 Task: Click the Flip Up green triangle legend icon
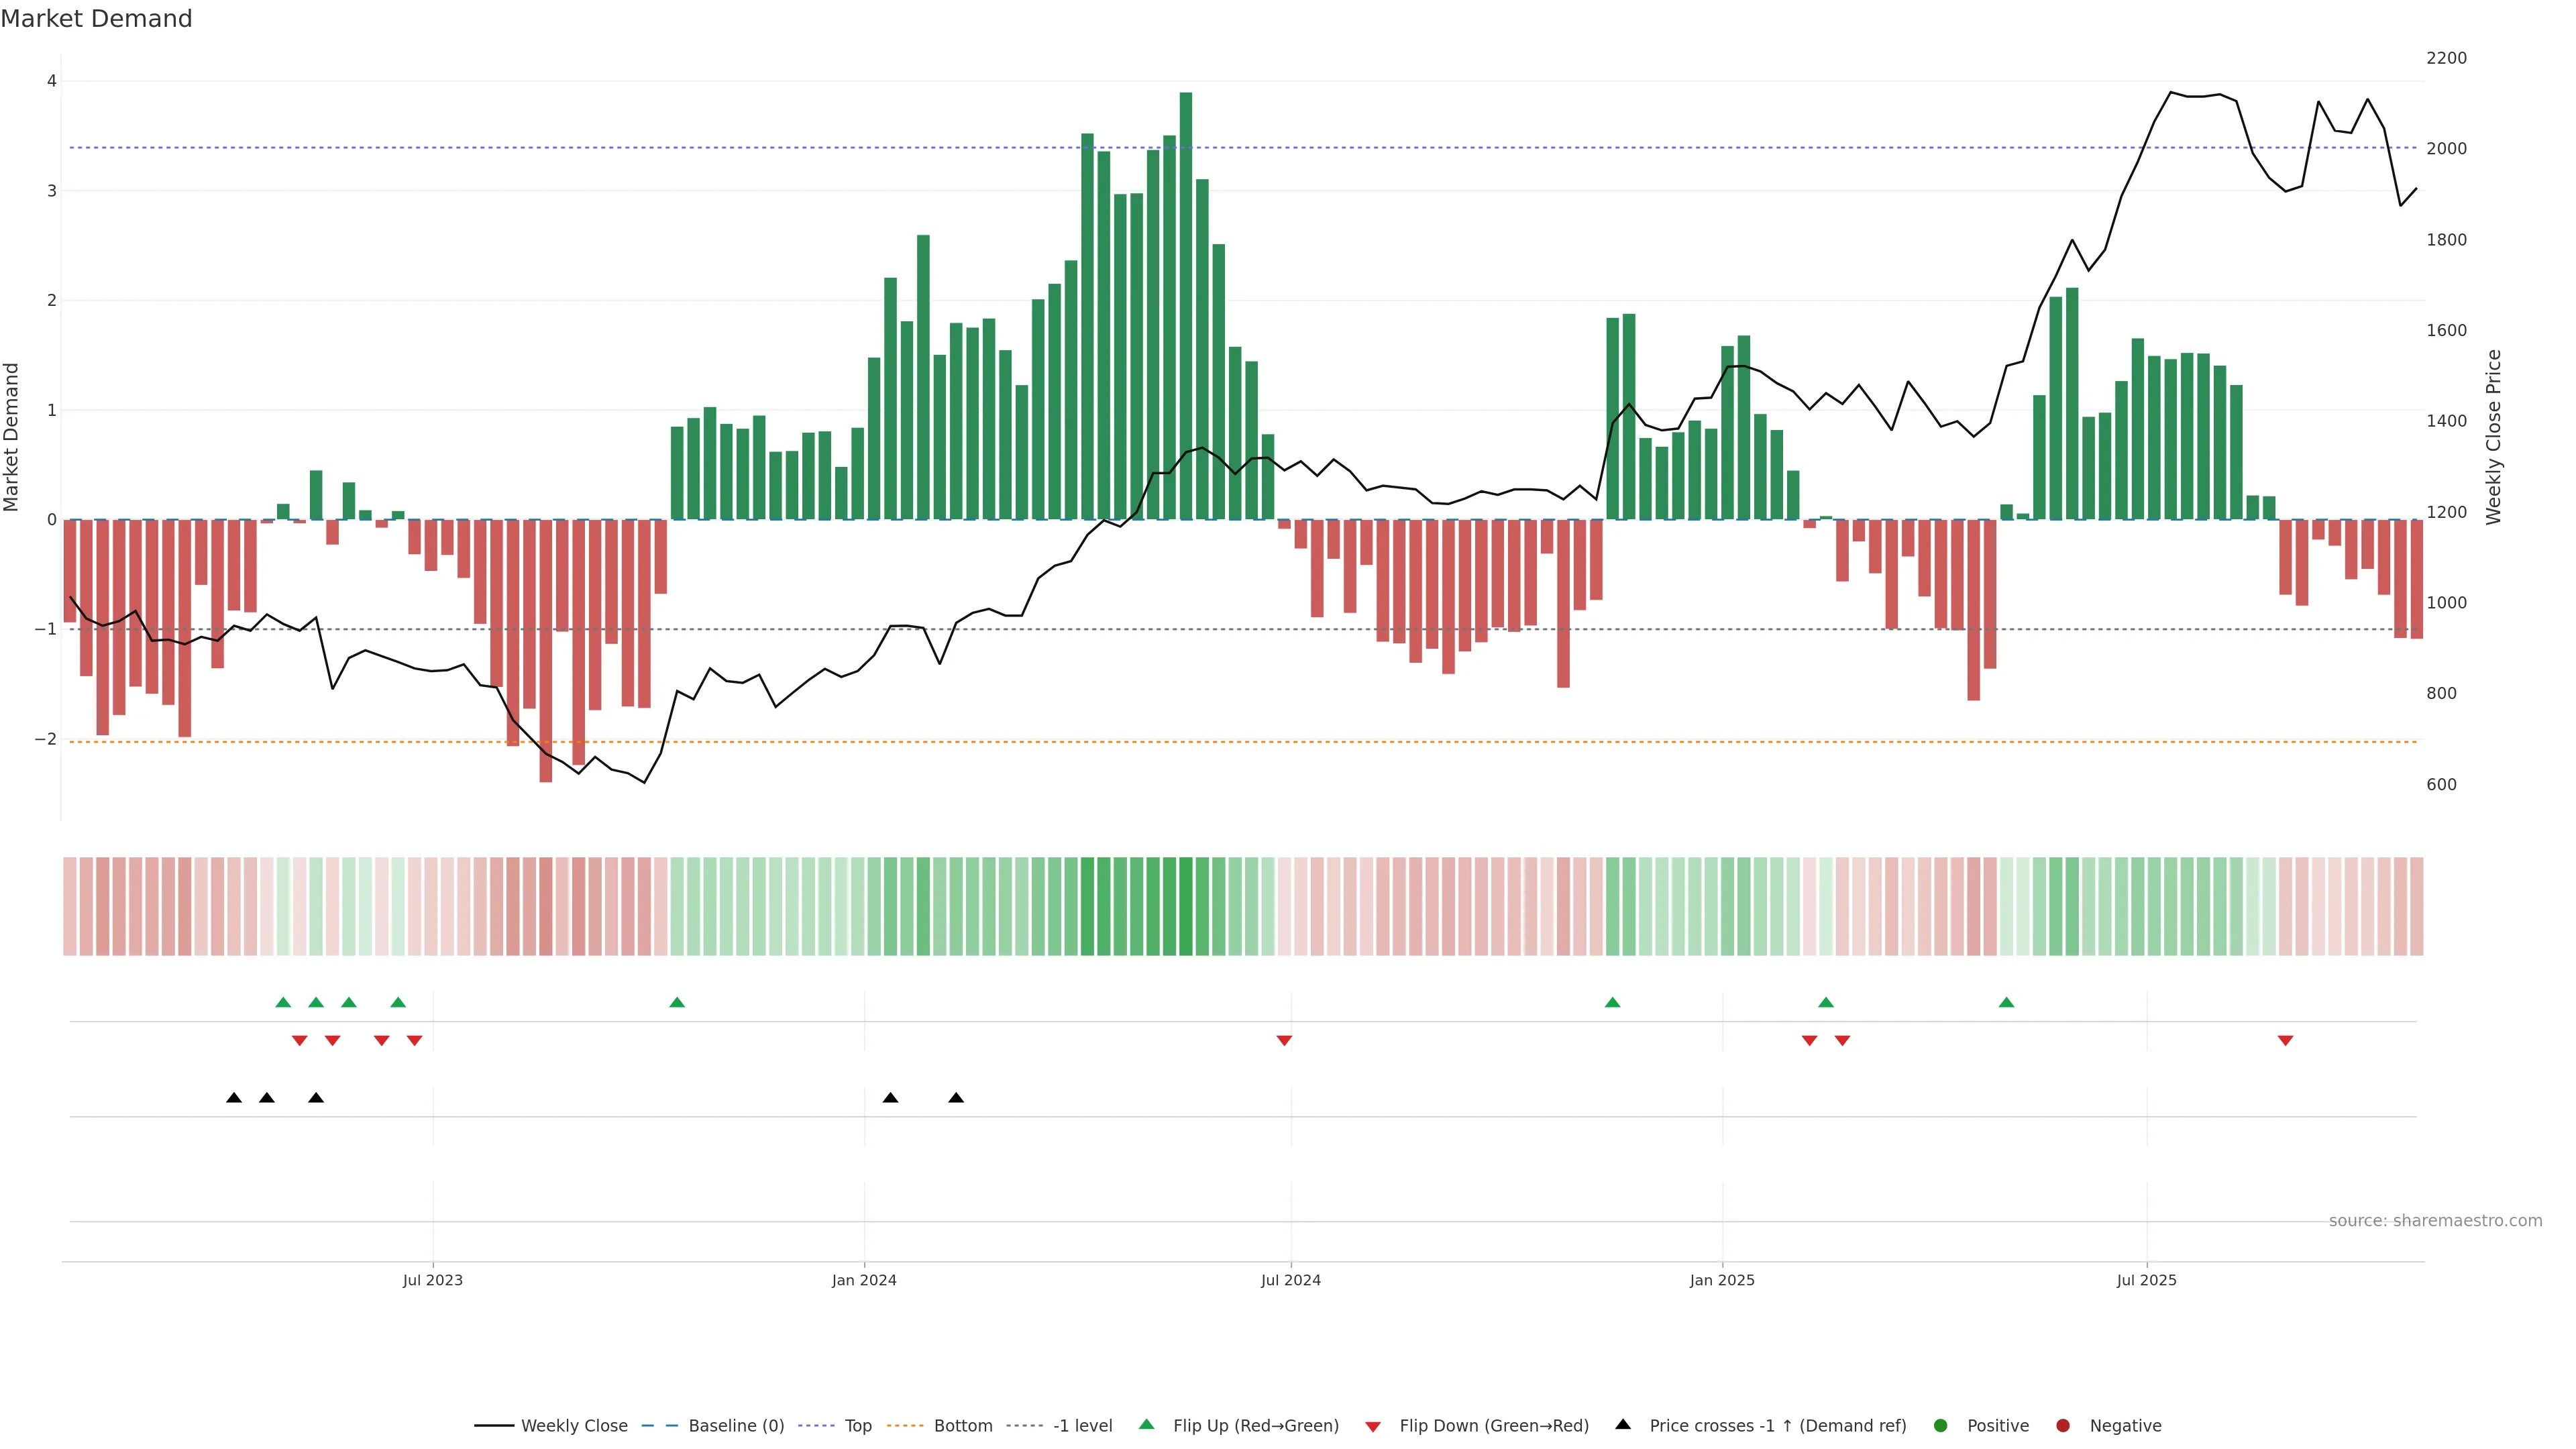[1147, 1425]
